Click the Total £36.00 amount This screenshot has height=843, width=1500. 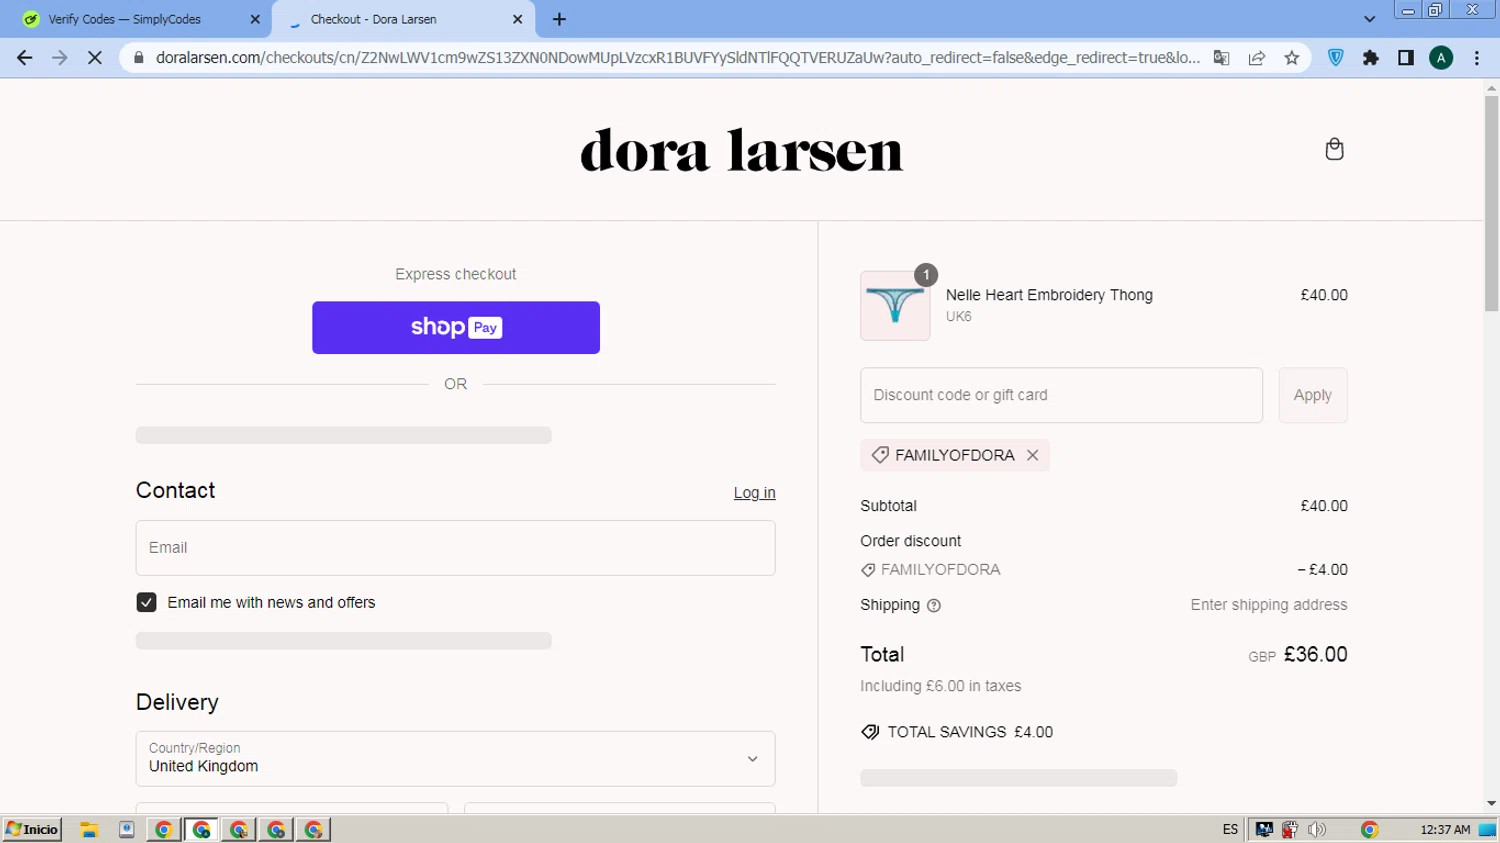click(x=1315, y=654)
